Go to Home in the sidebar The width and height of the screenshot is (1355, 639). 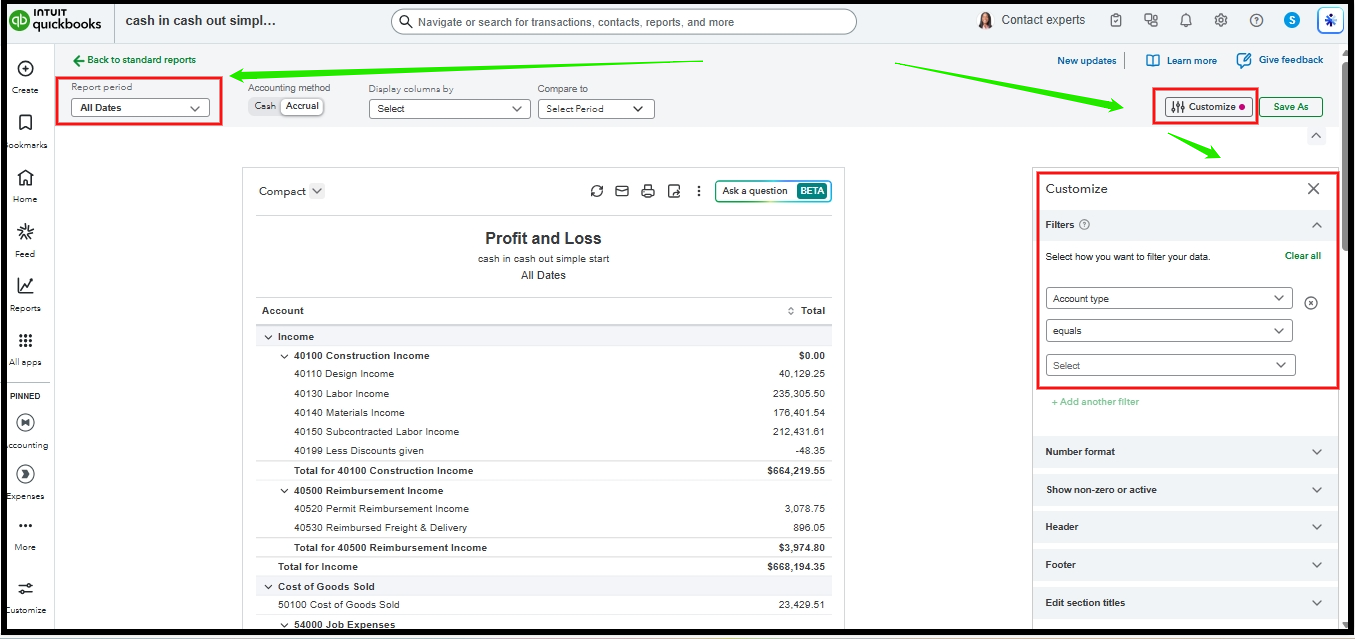click(25, 177)
